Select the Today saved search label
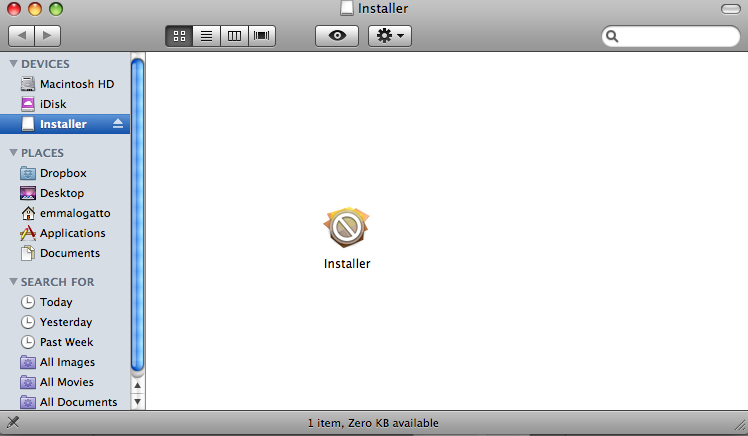 (56, 302)
